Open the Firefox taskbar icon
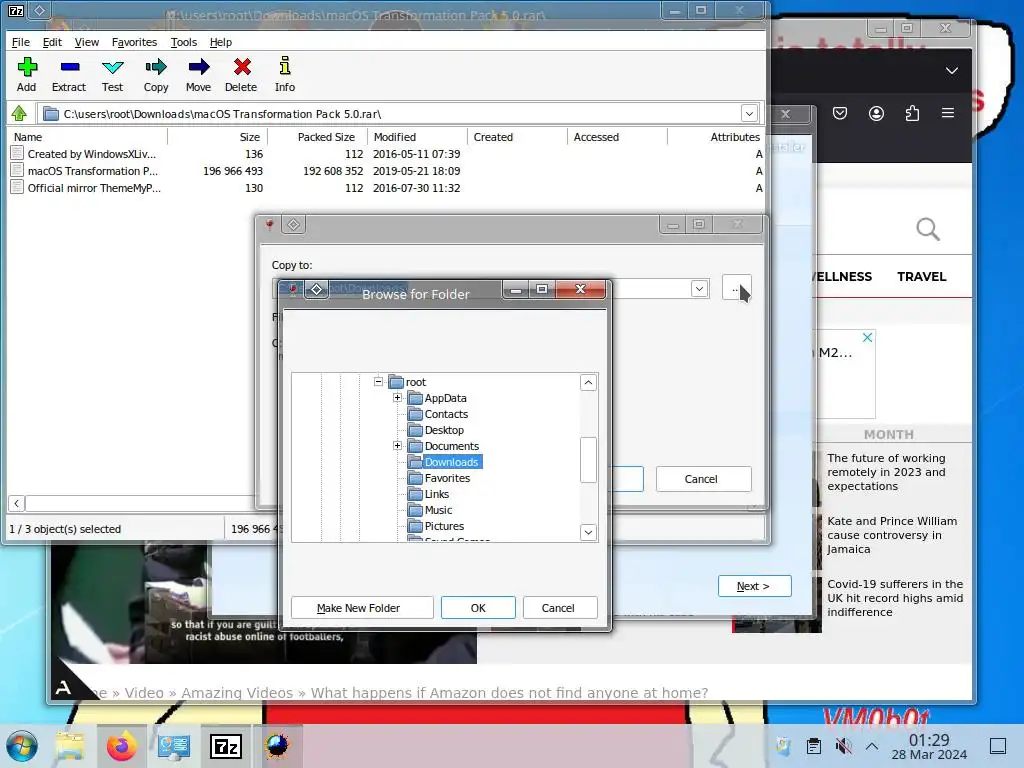This screenshot has height=768, width=1024. click(121, 746)
